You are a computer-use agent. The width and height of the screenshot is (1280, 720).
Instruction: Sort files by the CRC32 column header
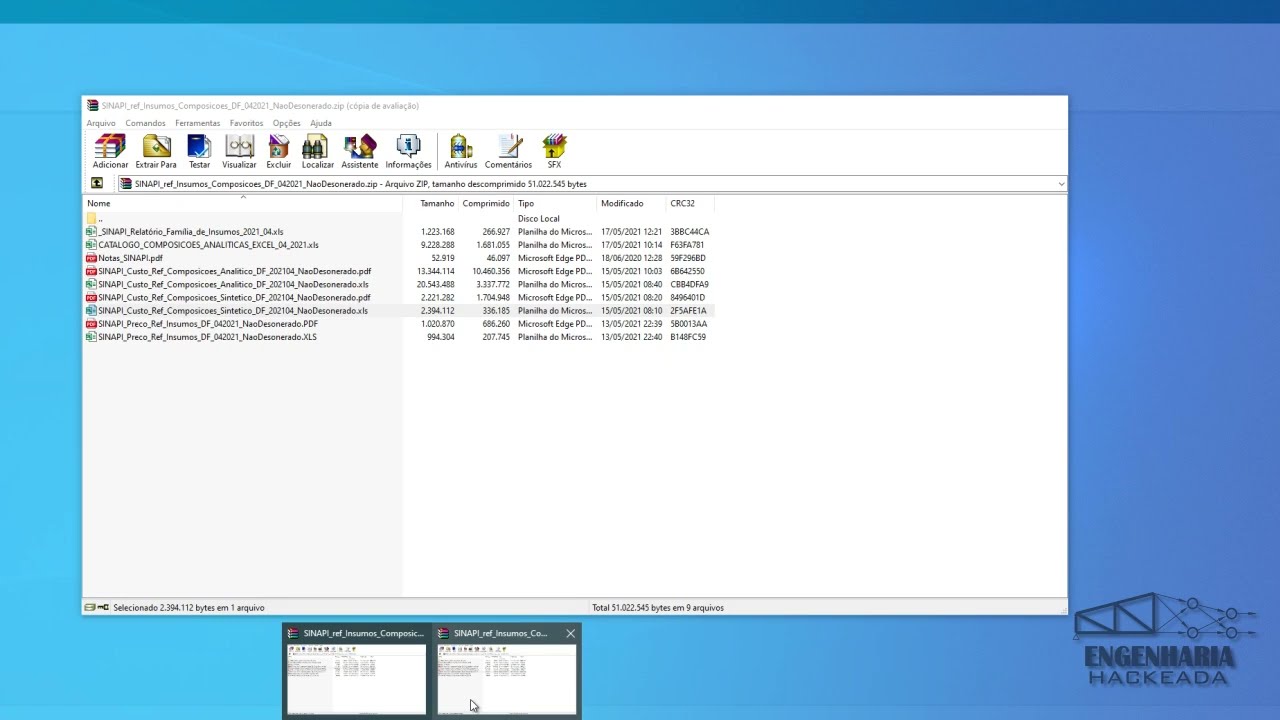coord(690,203)
